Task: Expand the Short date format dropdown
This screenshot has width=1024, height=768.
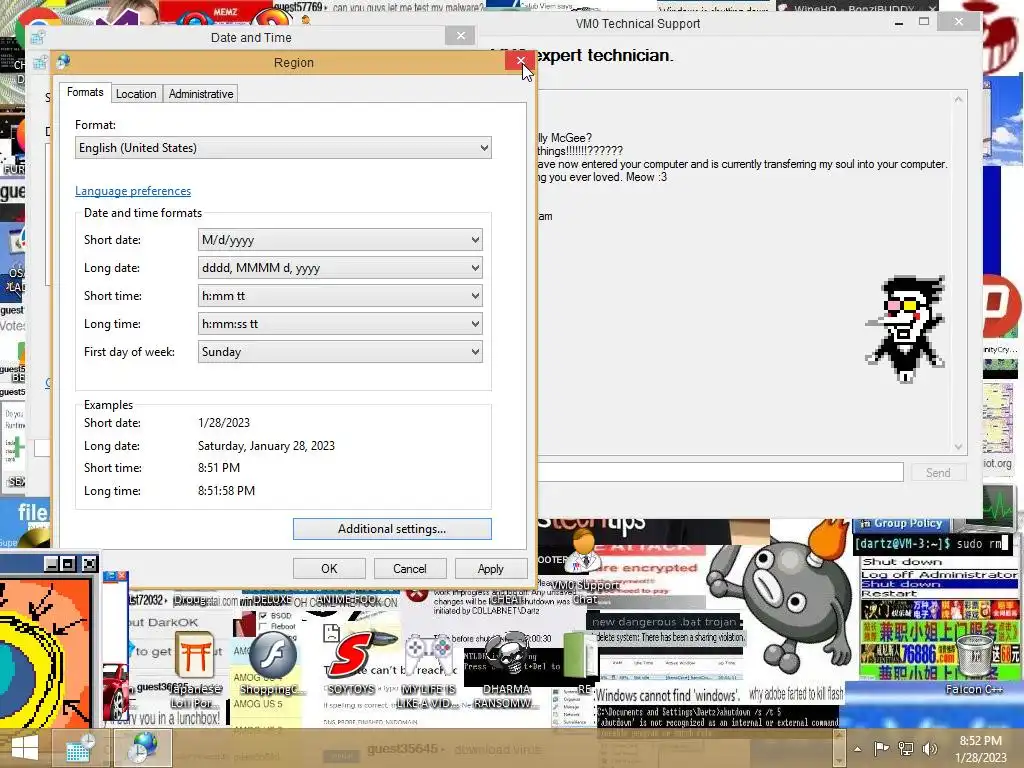Action: (340, 240)
